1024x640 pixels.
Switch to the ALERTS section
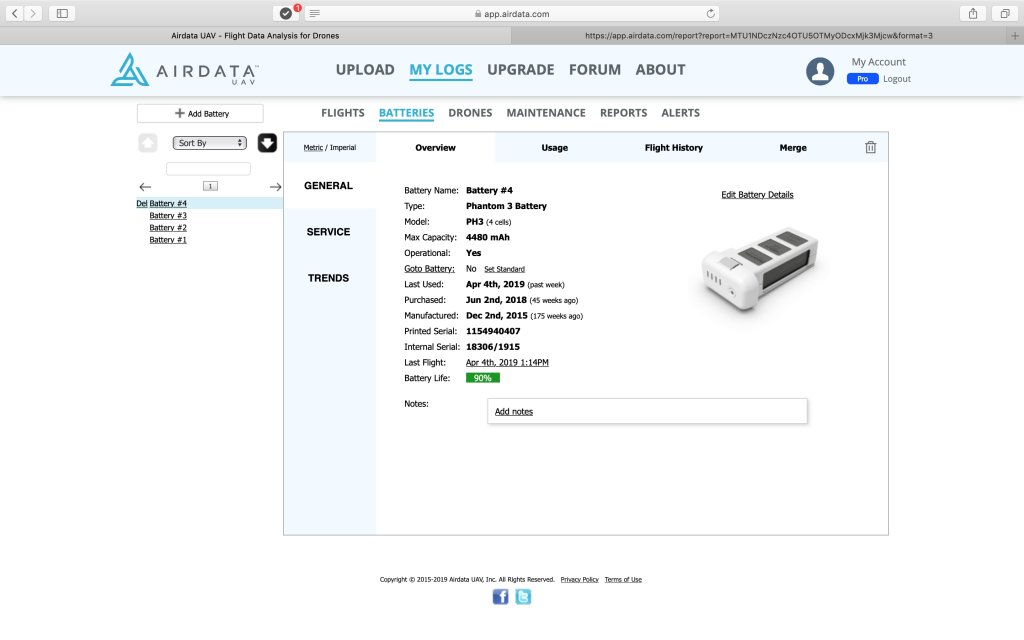click(x=680, y=113)
